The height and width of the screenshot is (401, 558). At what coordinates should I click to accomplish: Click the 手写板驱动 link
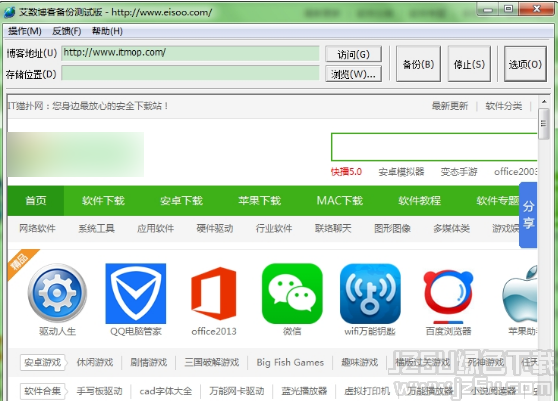point(99,391)
